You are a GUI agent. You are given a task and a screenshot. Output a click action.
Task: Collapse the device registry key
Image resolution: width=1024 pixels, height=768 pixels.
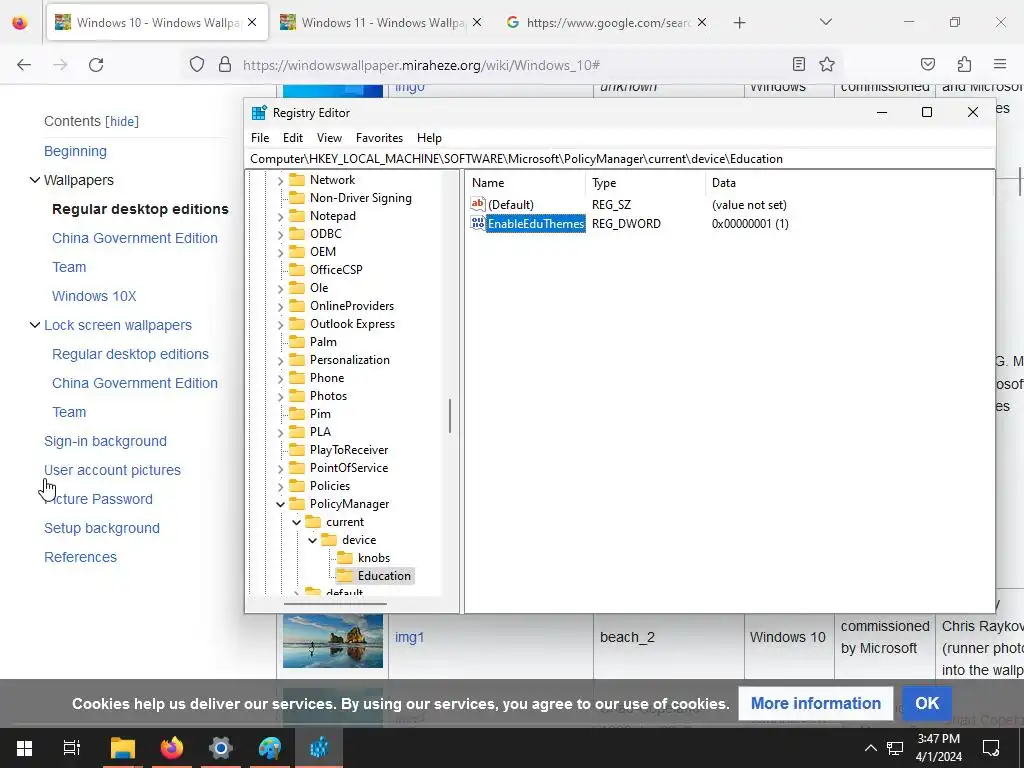point(312,540)
